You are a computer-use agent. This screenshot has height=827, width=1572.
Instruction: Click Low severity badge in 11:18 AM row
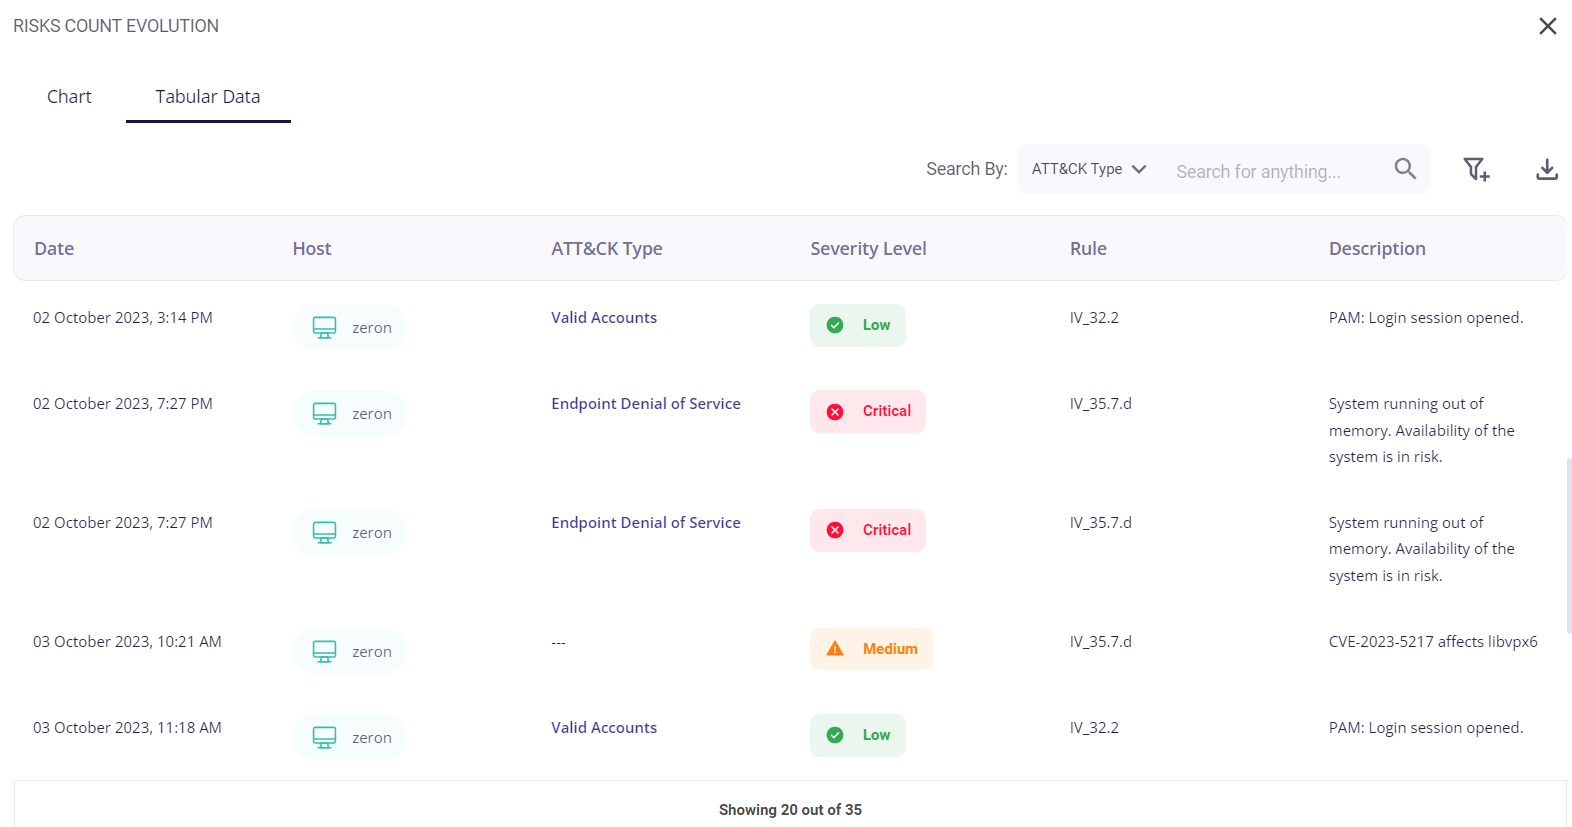coord(858,735)
